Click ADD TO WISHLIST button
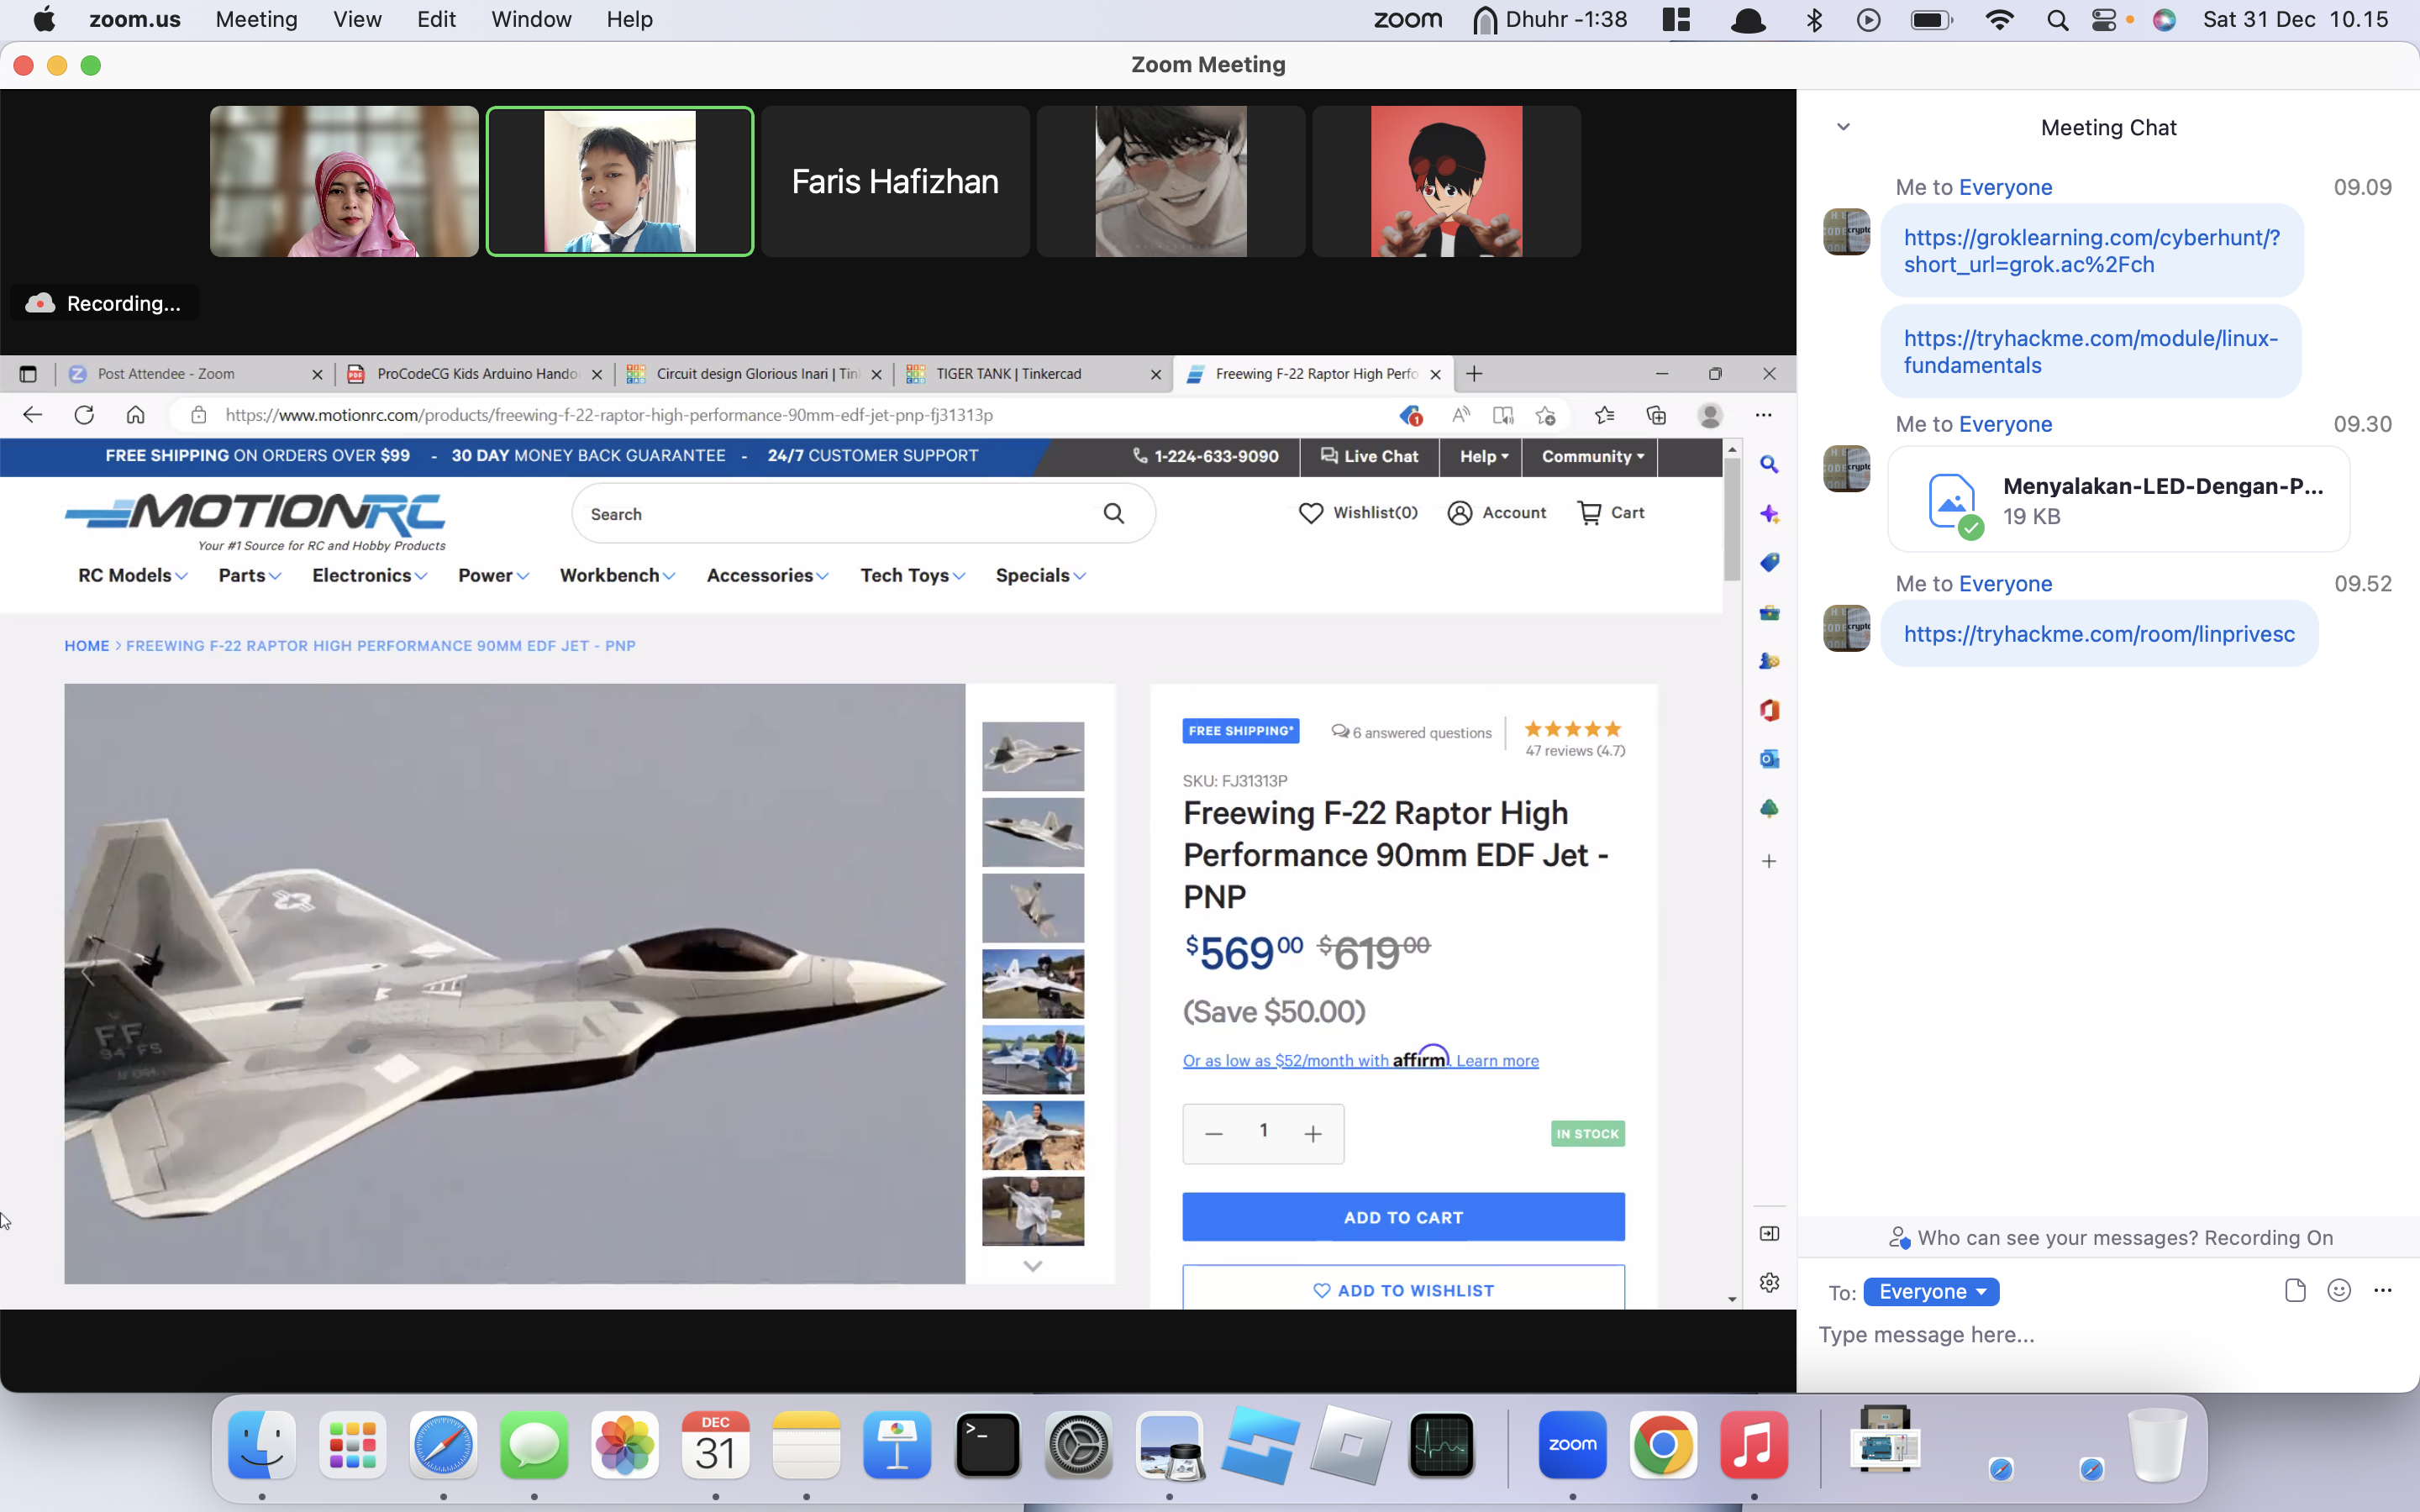 [1403, 1289]
